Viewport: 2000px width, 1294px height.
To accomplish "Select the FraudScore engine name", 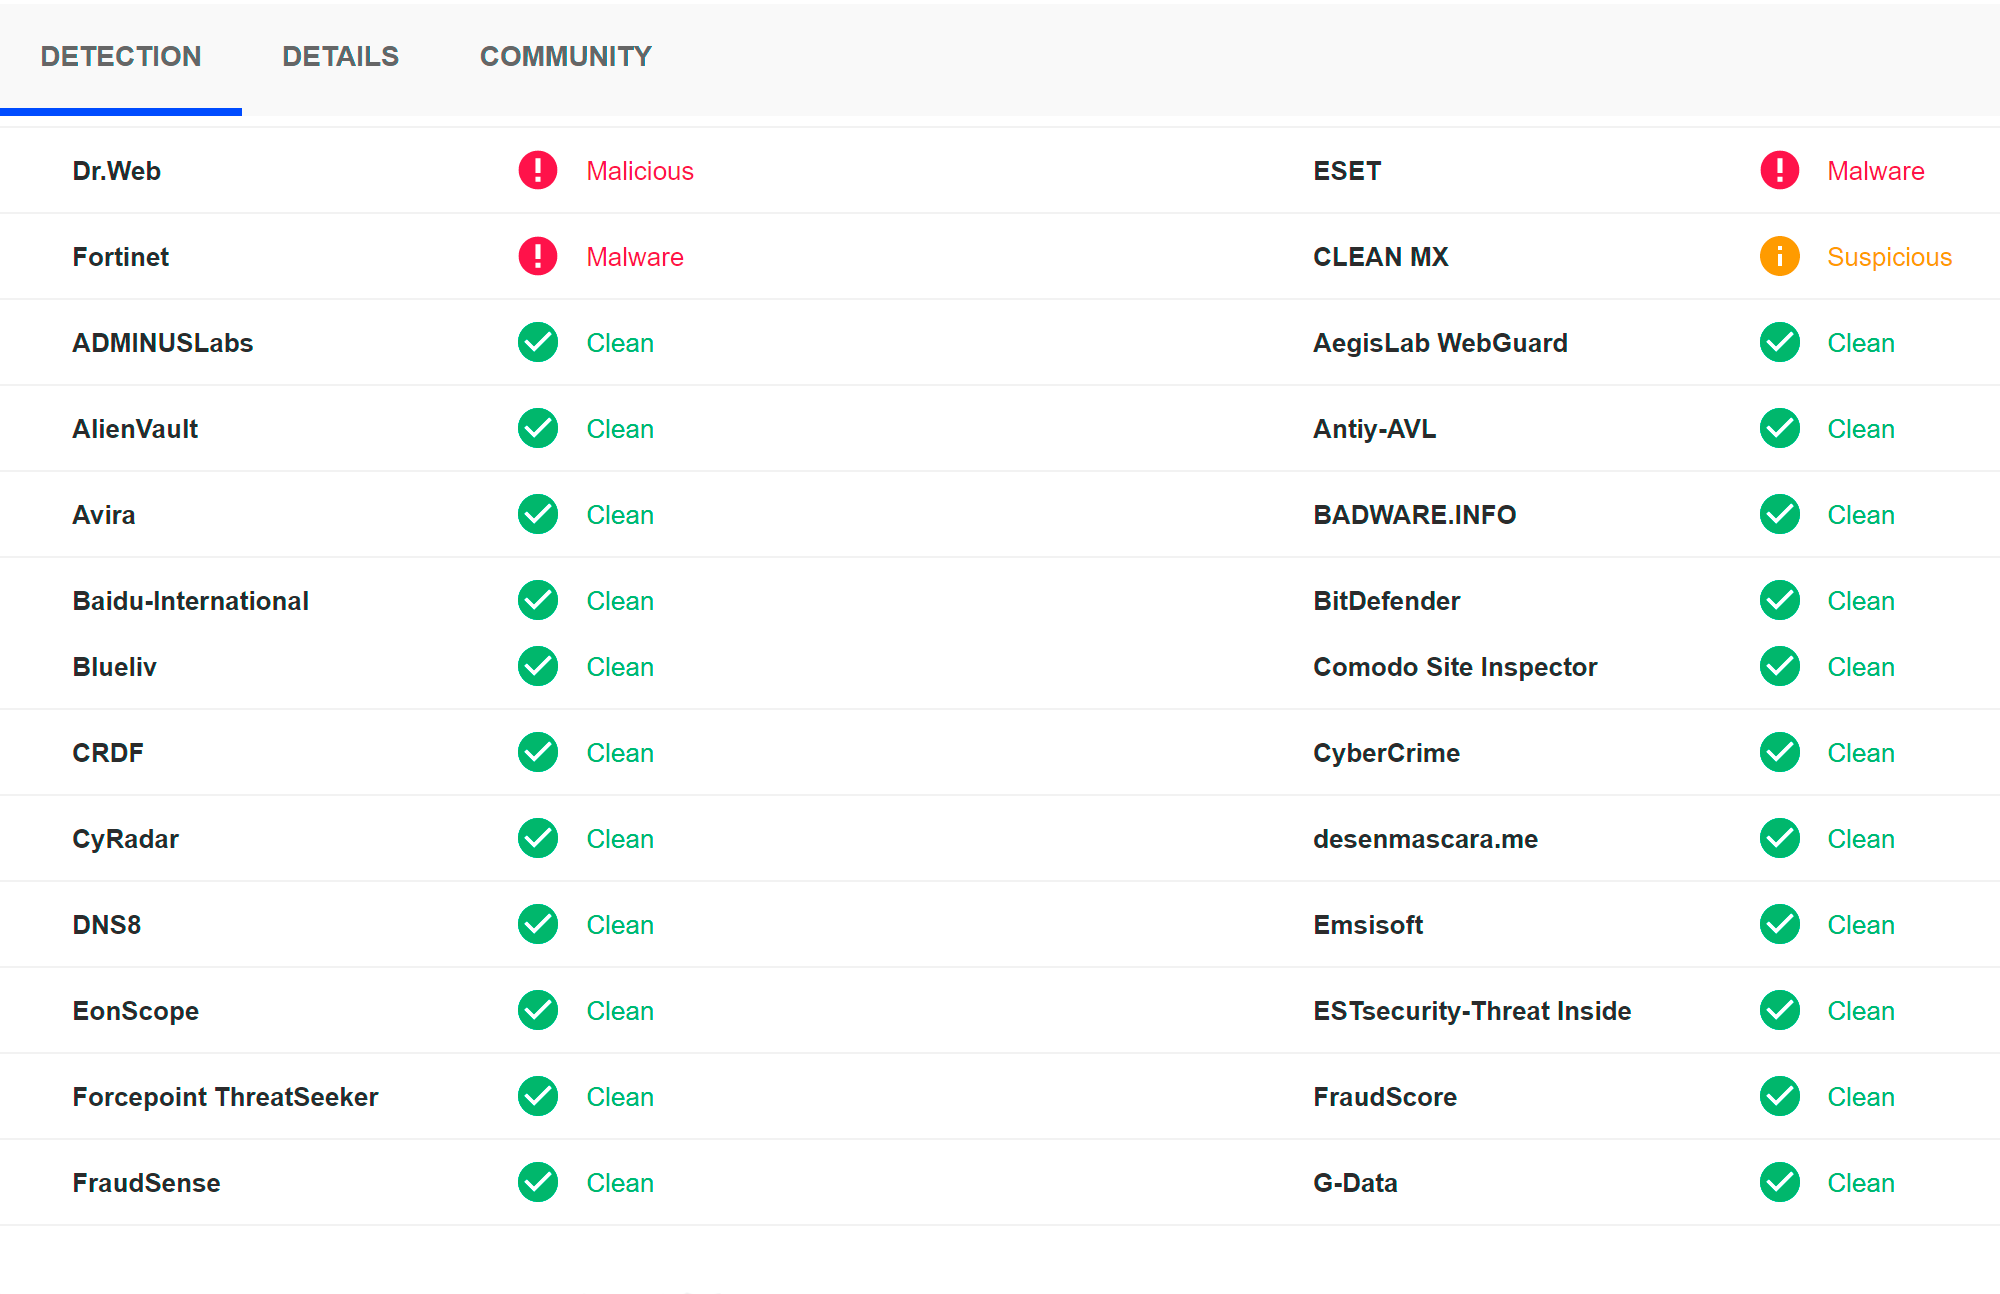I will [1385, 1097].
